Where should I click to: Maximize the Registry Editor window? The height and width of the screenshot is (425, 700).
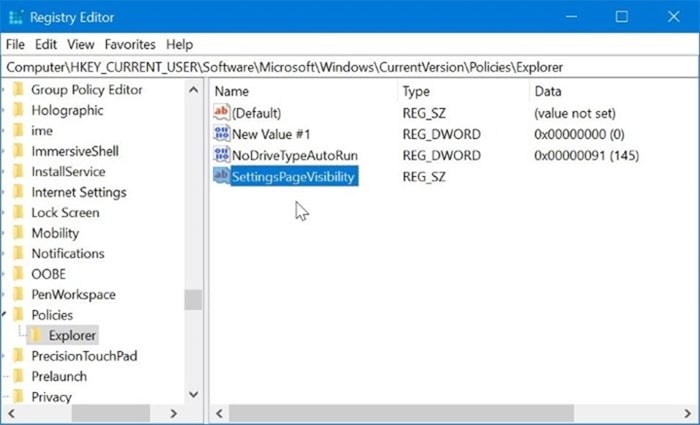point(621,17)
